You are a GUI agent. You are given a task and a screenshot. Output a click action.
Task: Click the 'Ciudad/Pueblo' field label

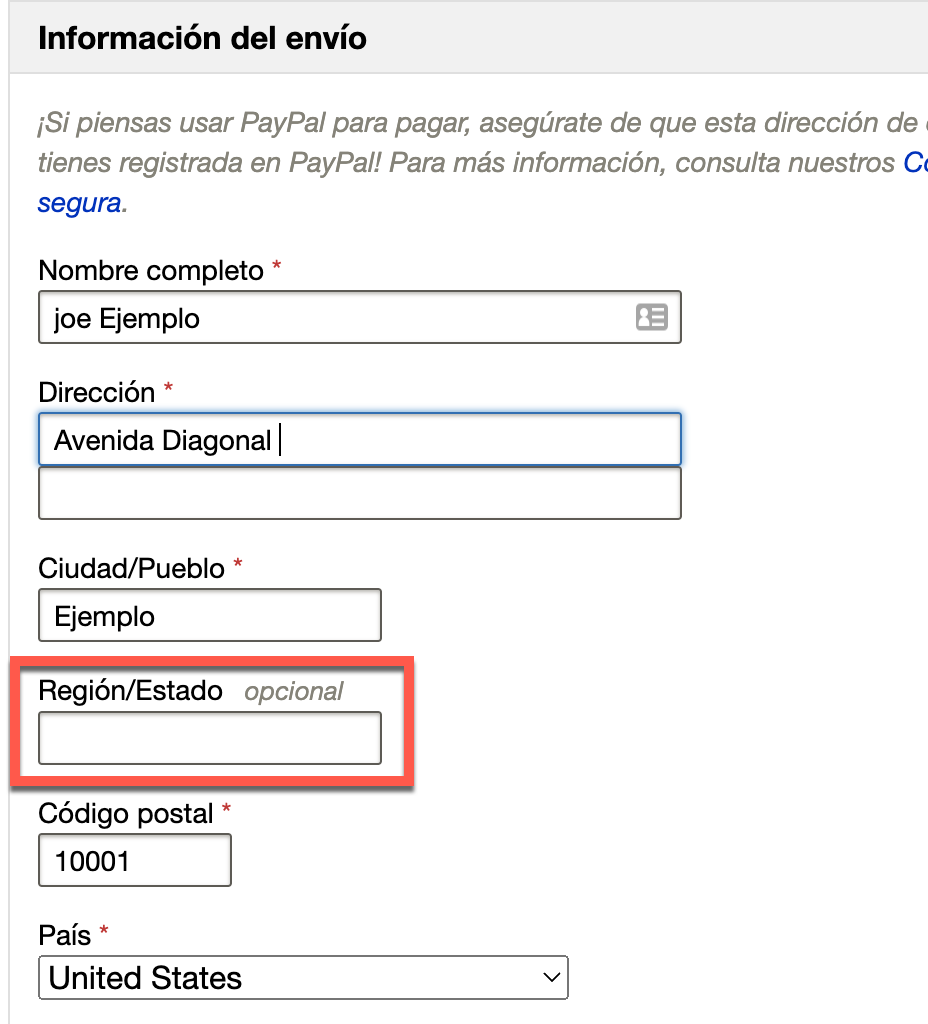tap(131, 568)
